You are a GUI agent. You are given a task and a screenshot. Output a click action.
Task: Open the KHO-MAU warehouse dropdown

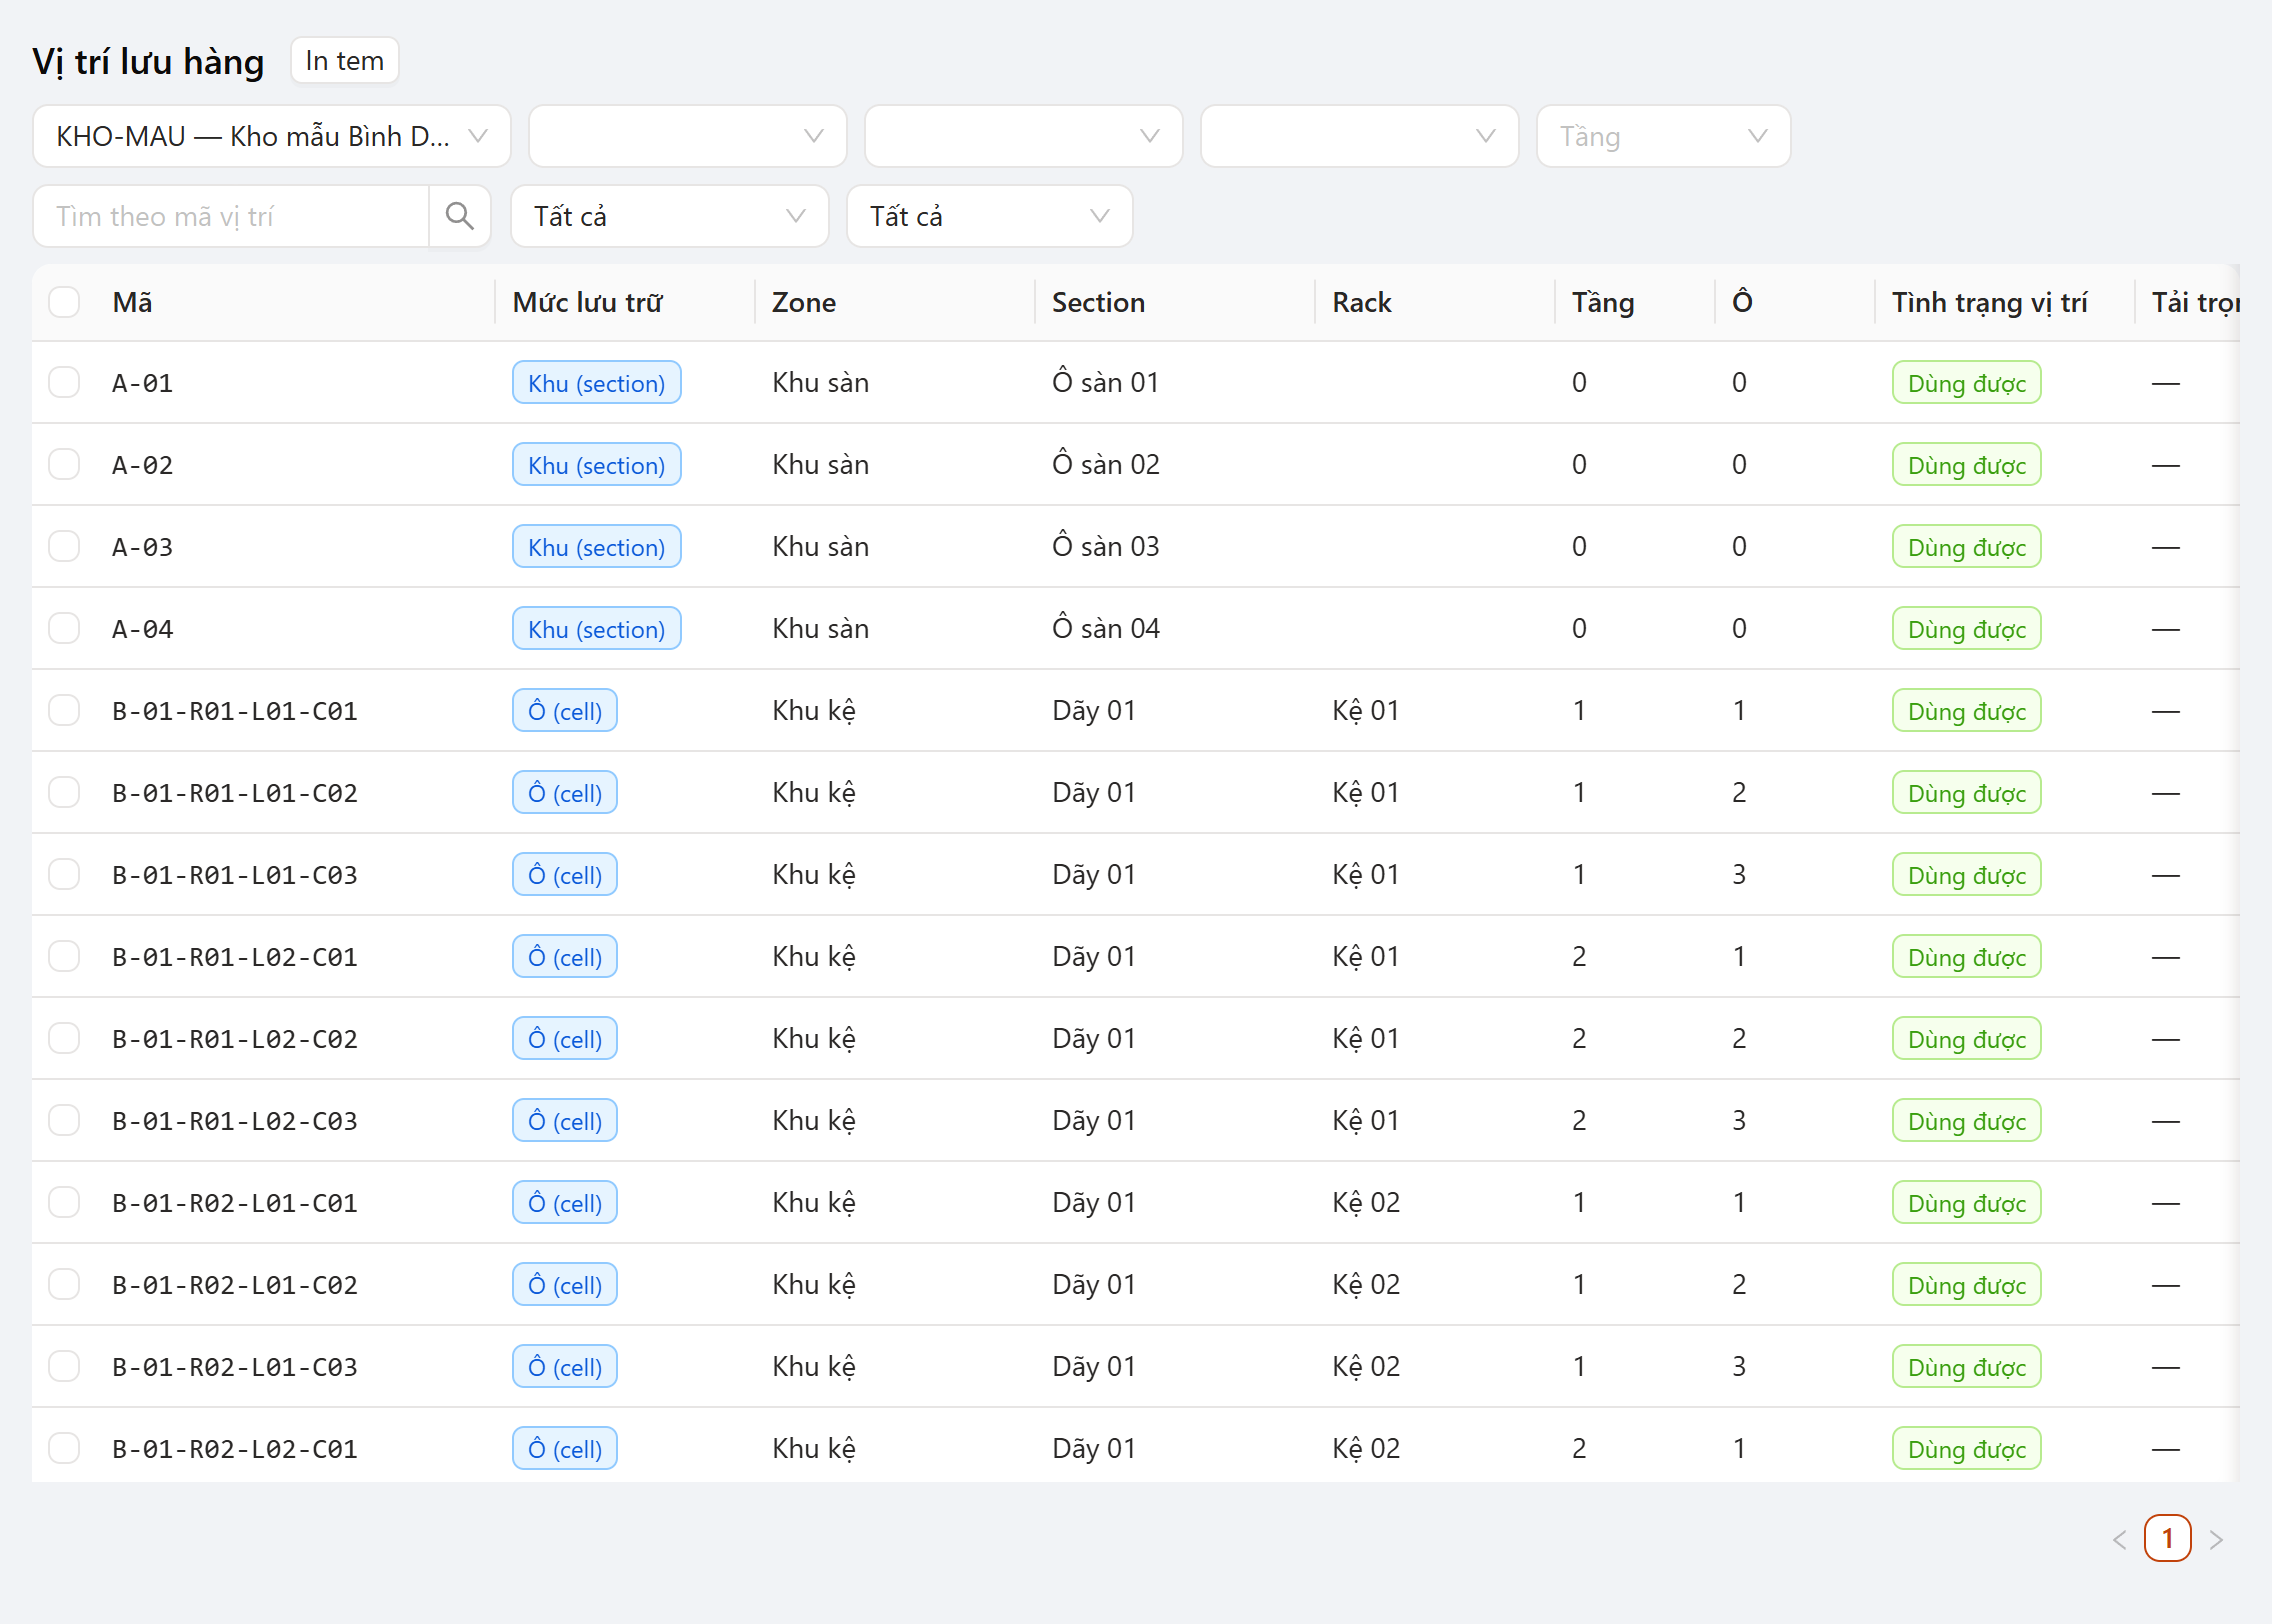pos(272,136)
